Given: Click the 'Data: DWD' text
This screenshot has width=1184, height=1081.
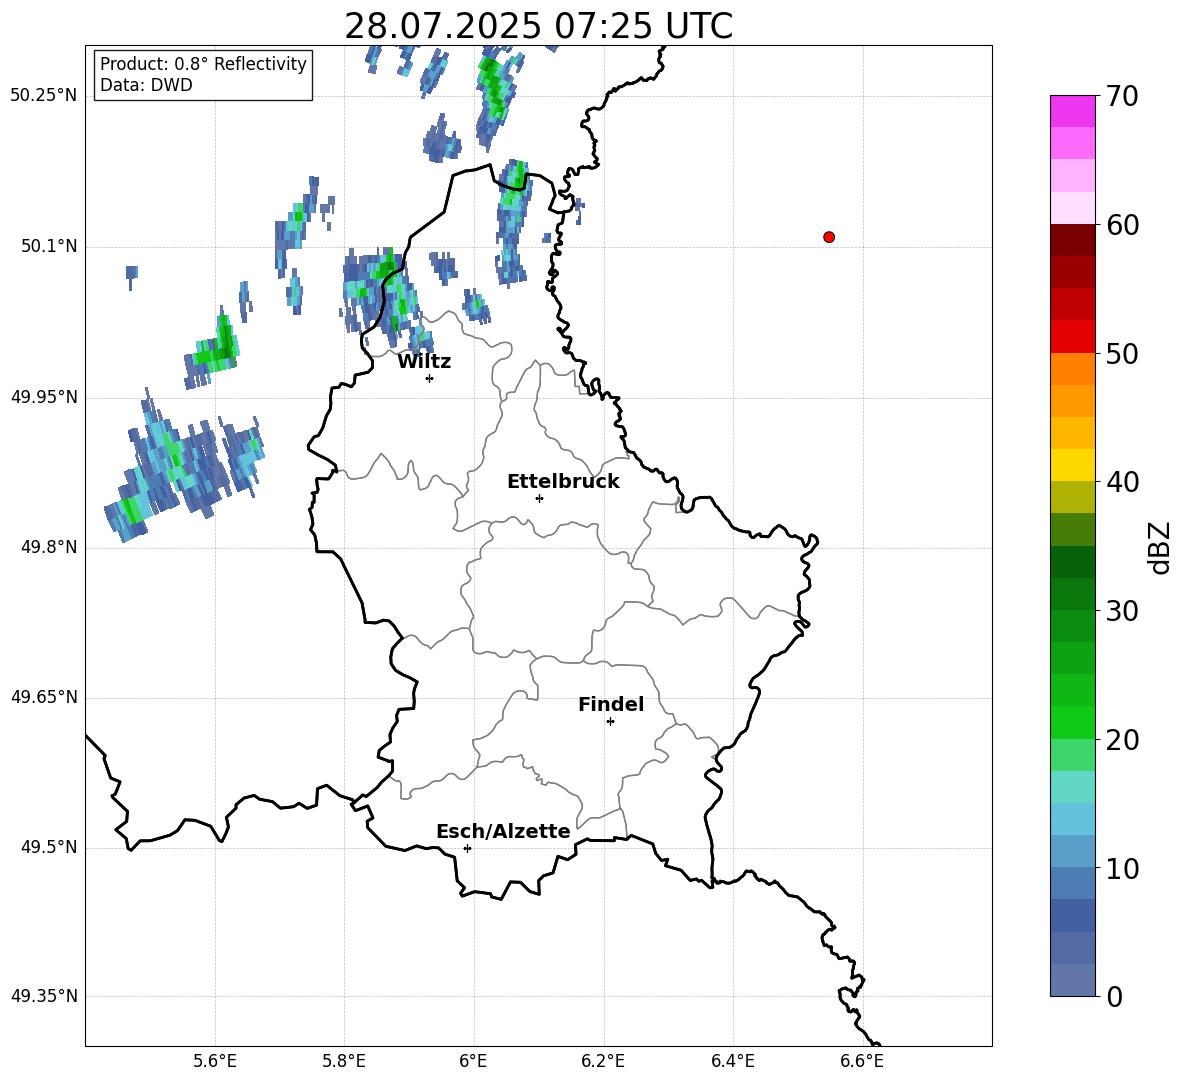Looking at the screenshot, I should point(146,85).
